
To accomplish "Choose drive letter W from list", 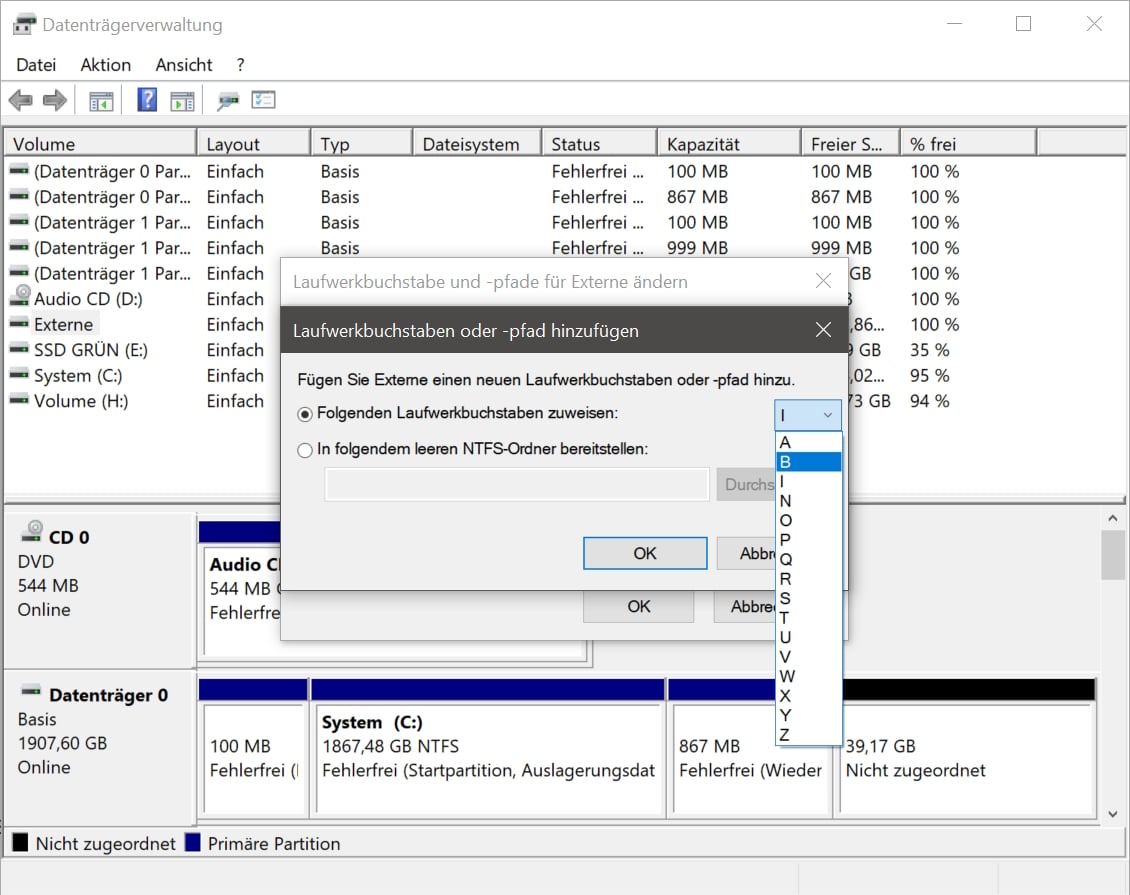I will [x=809, y=676].
